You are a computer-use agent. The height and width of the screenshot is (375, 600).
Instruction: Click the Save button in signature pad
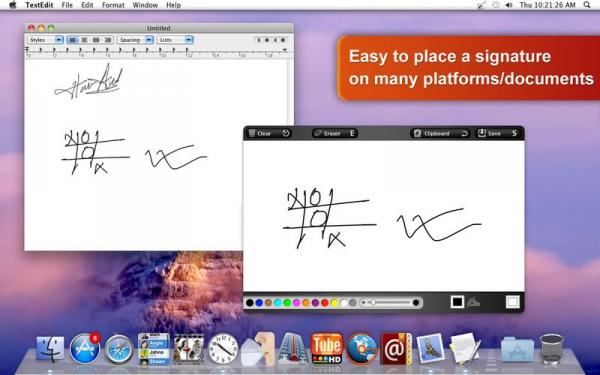tap(497, 133)
